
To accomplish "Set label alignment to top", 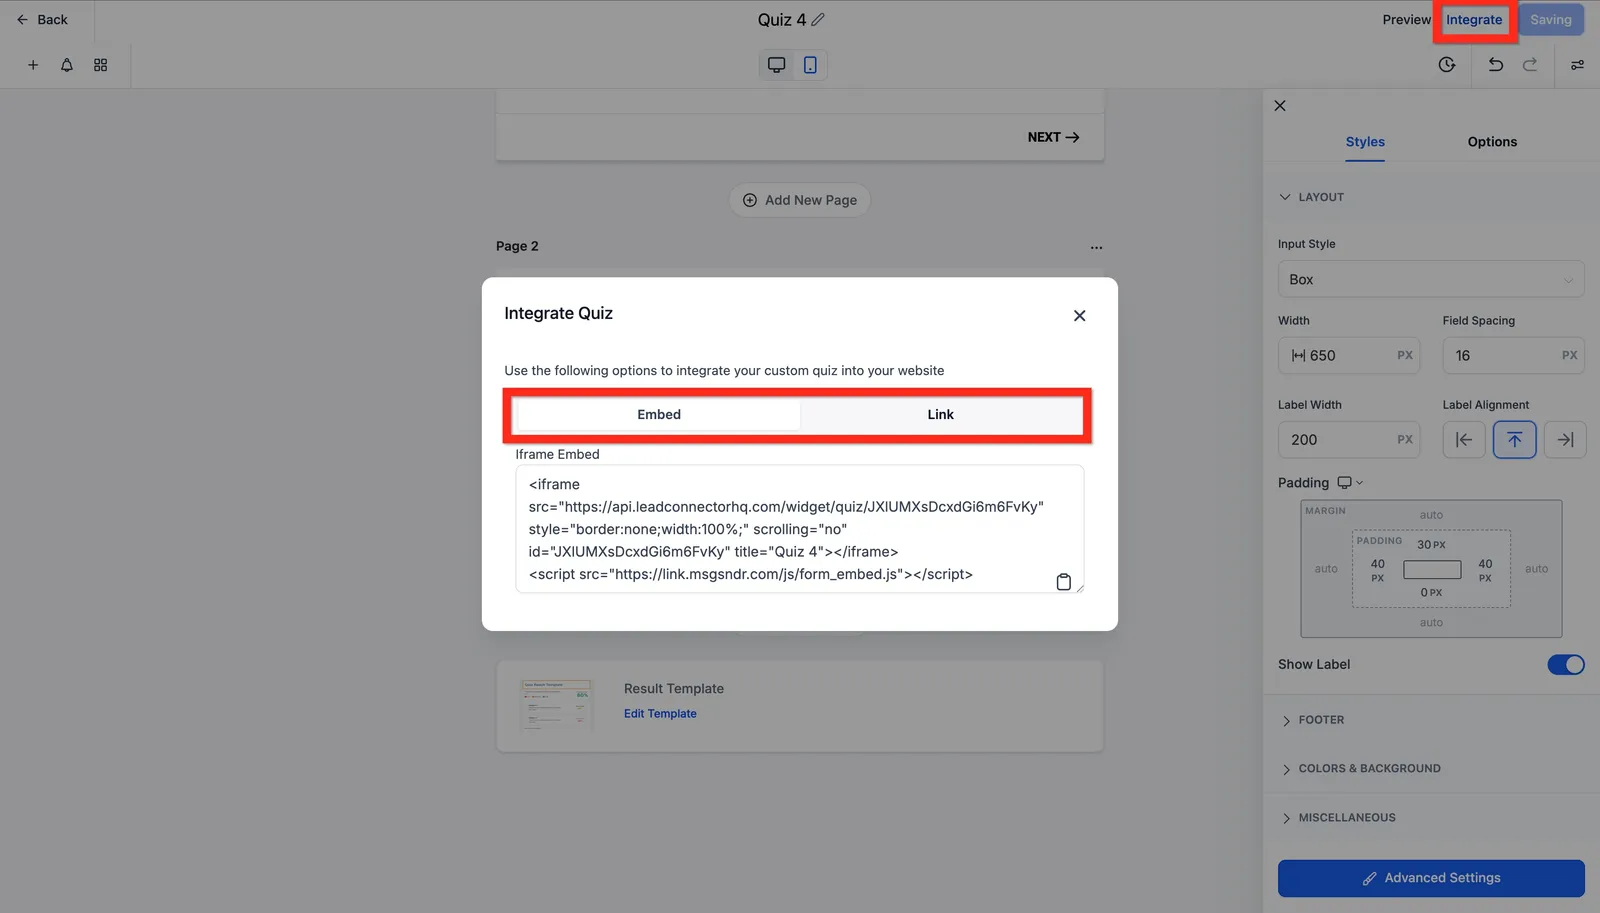I will pos(1515,440).
